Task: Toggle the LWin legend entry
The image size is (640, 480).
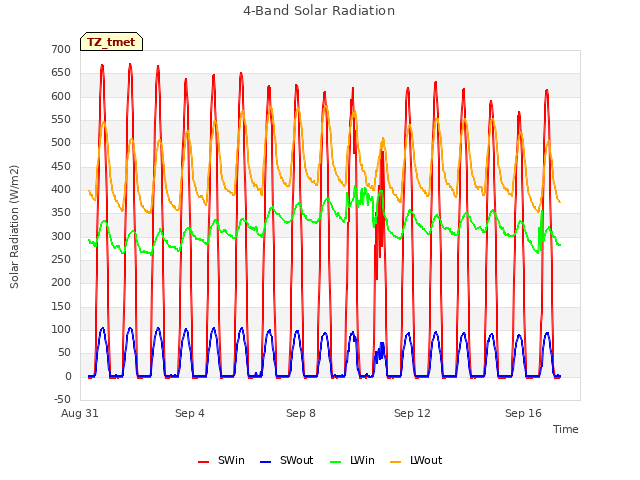Action: tap(352, 460)
